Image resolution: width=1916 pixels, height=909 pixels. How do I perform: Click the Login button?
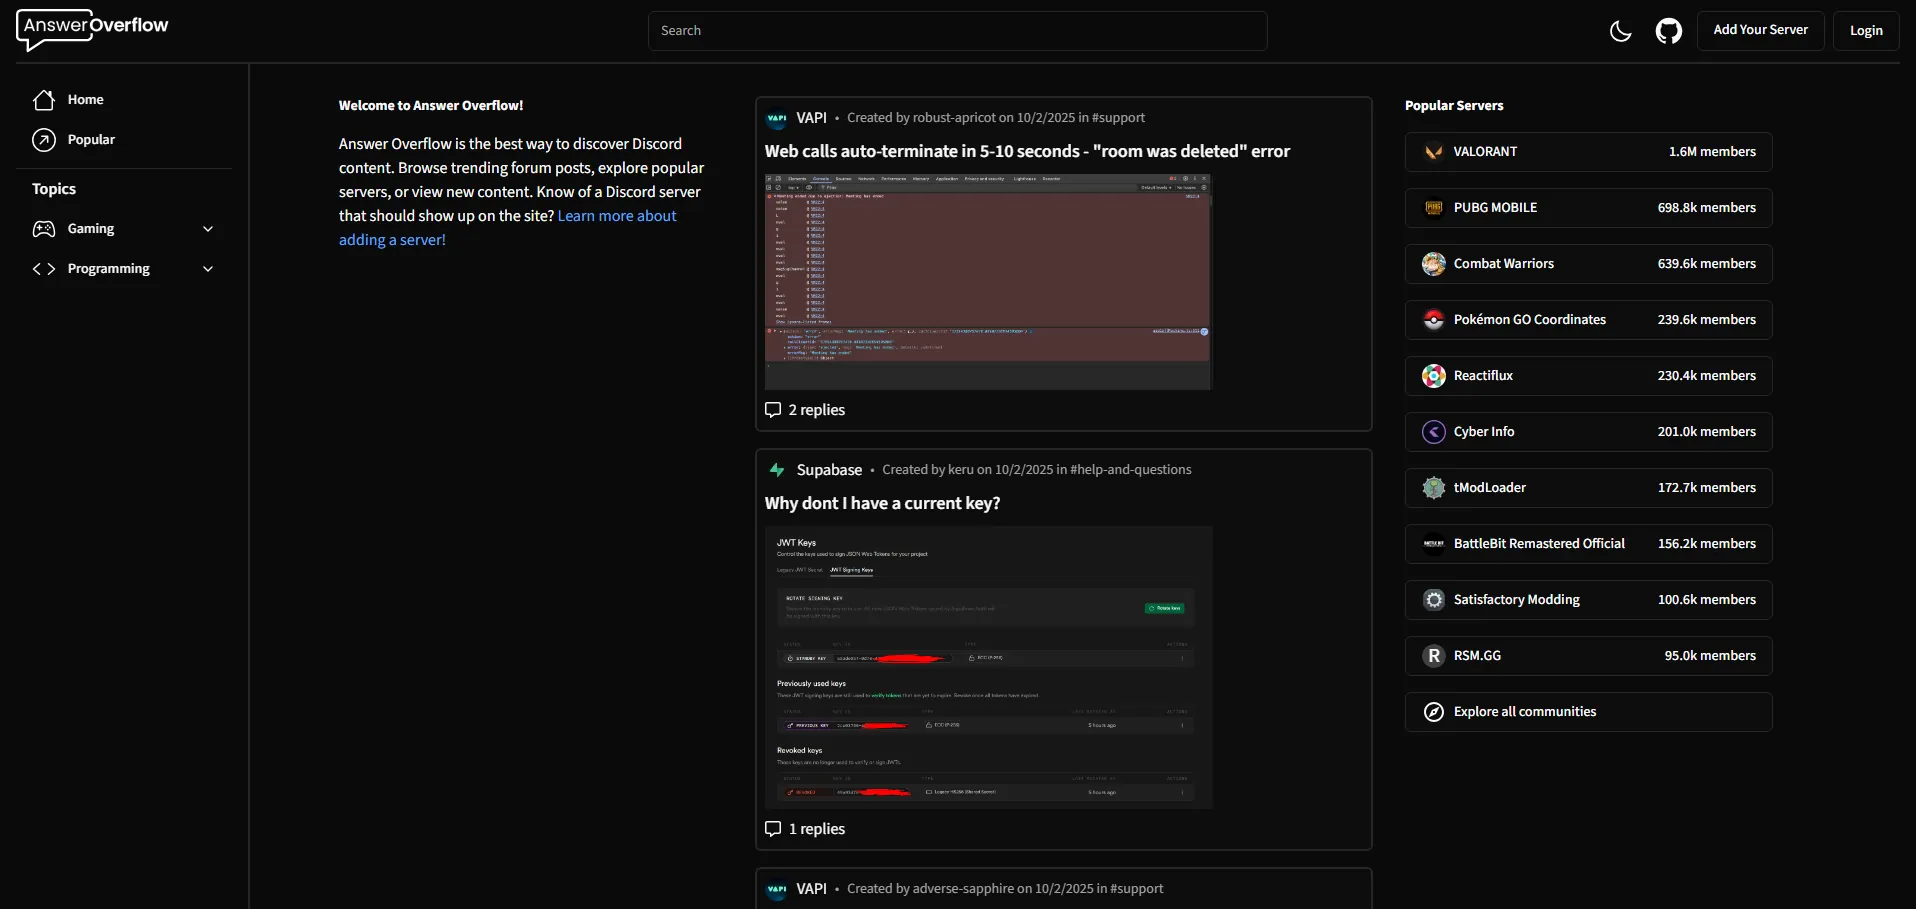pyautogui.click(x=1865, y=31)
